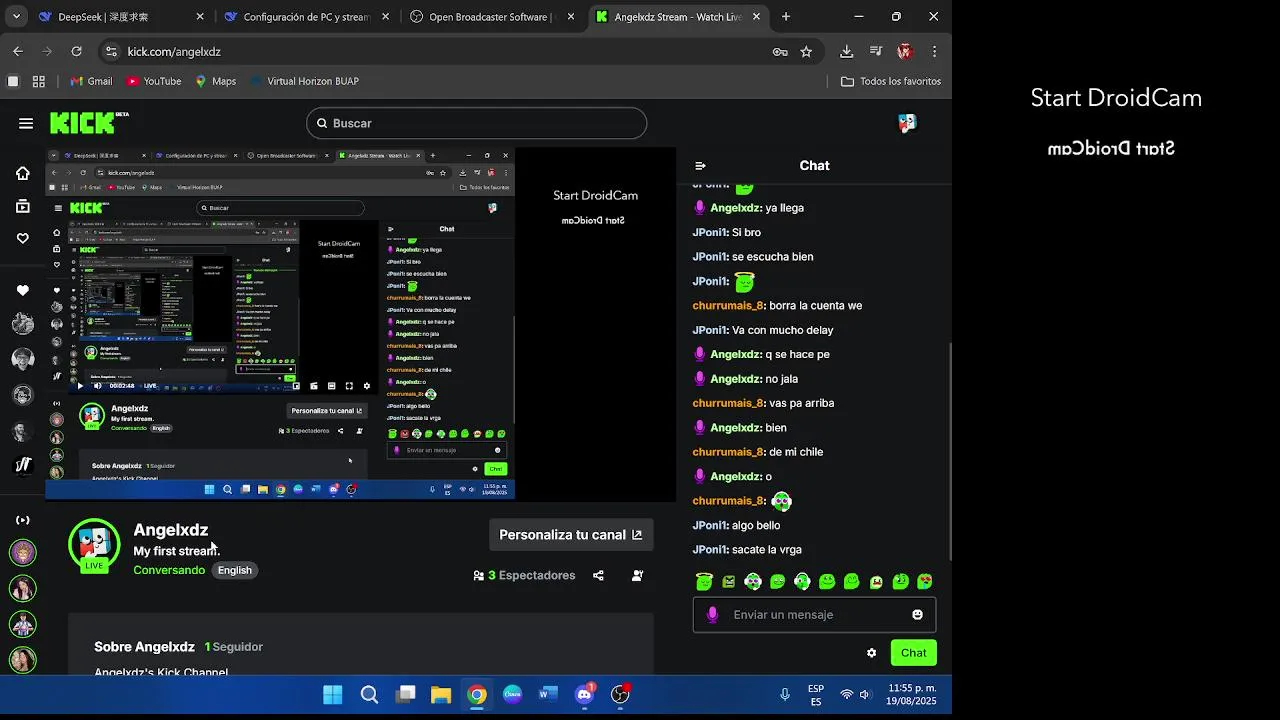Insert the emote with purple glasses and headphones
Viewport: 1280px width, 720px height.
(x=753, y=581)
